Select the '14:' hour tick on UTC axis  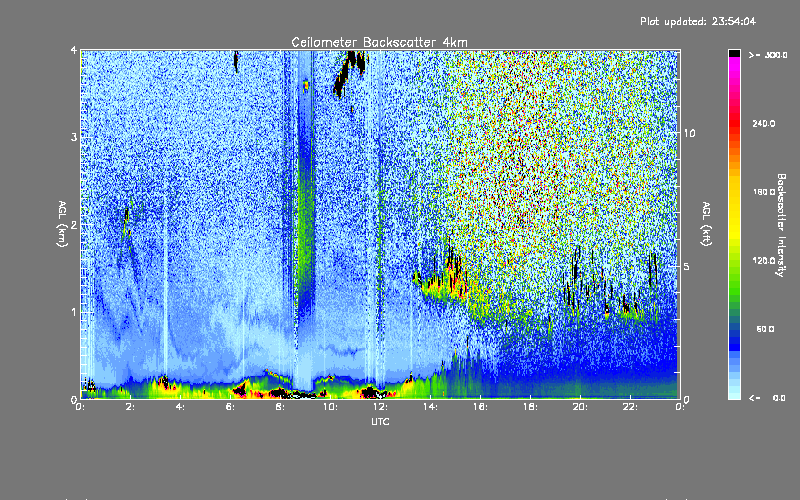coord(430,407)
